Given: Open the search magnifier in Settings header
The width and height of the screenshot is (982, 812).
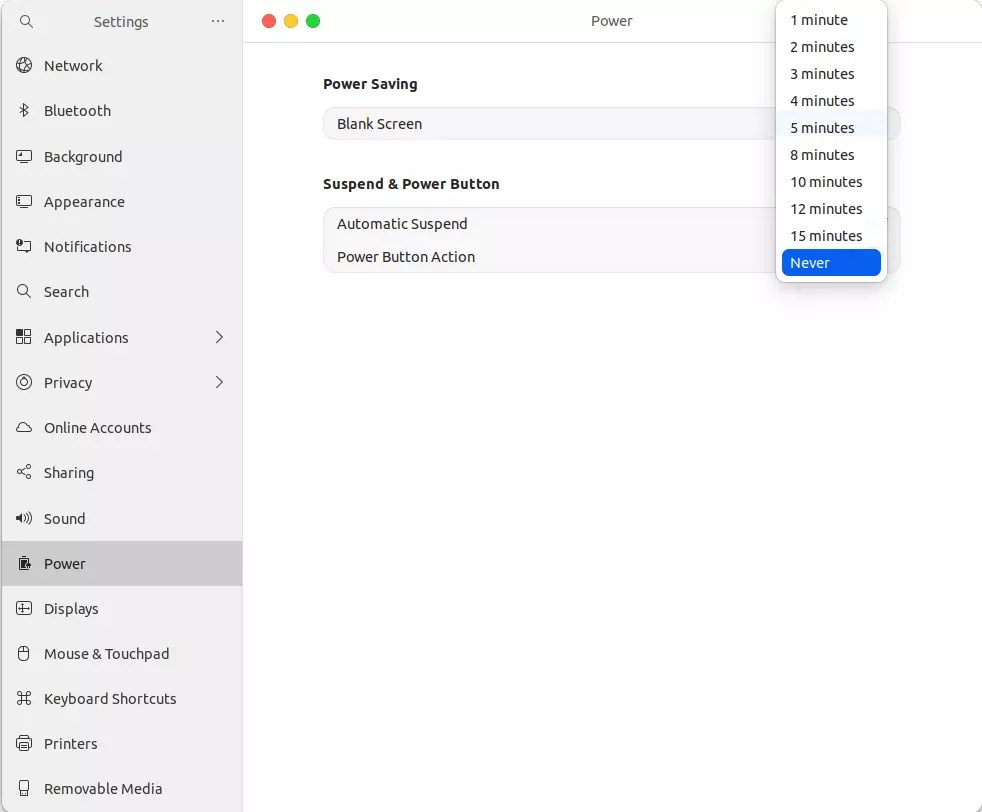Looking at the screenshot, I should pyautogui.click(x=24, y=21).
